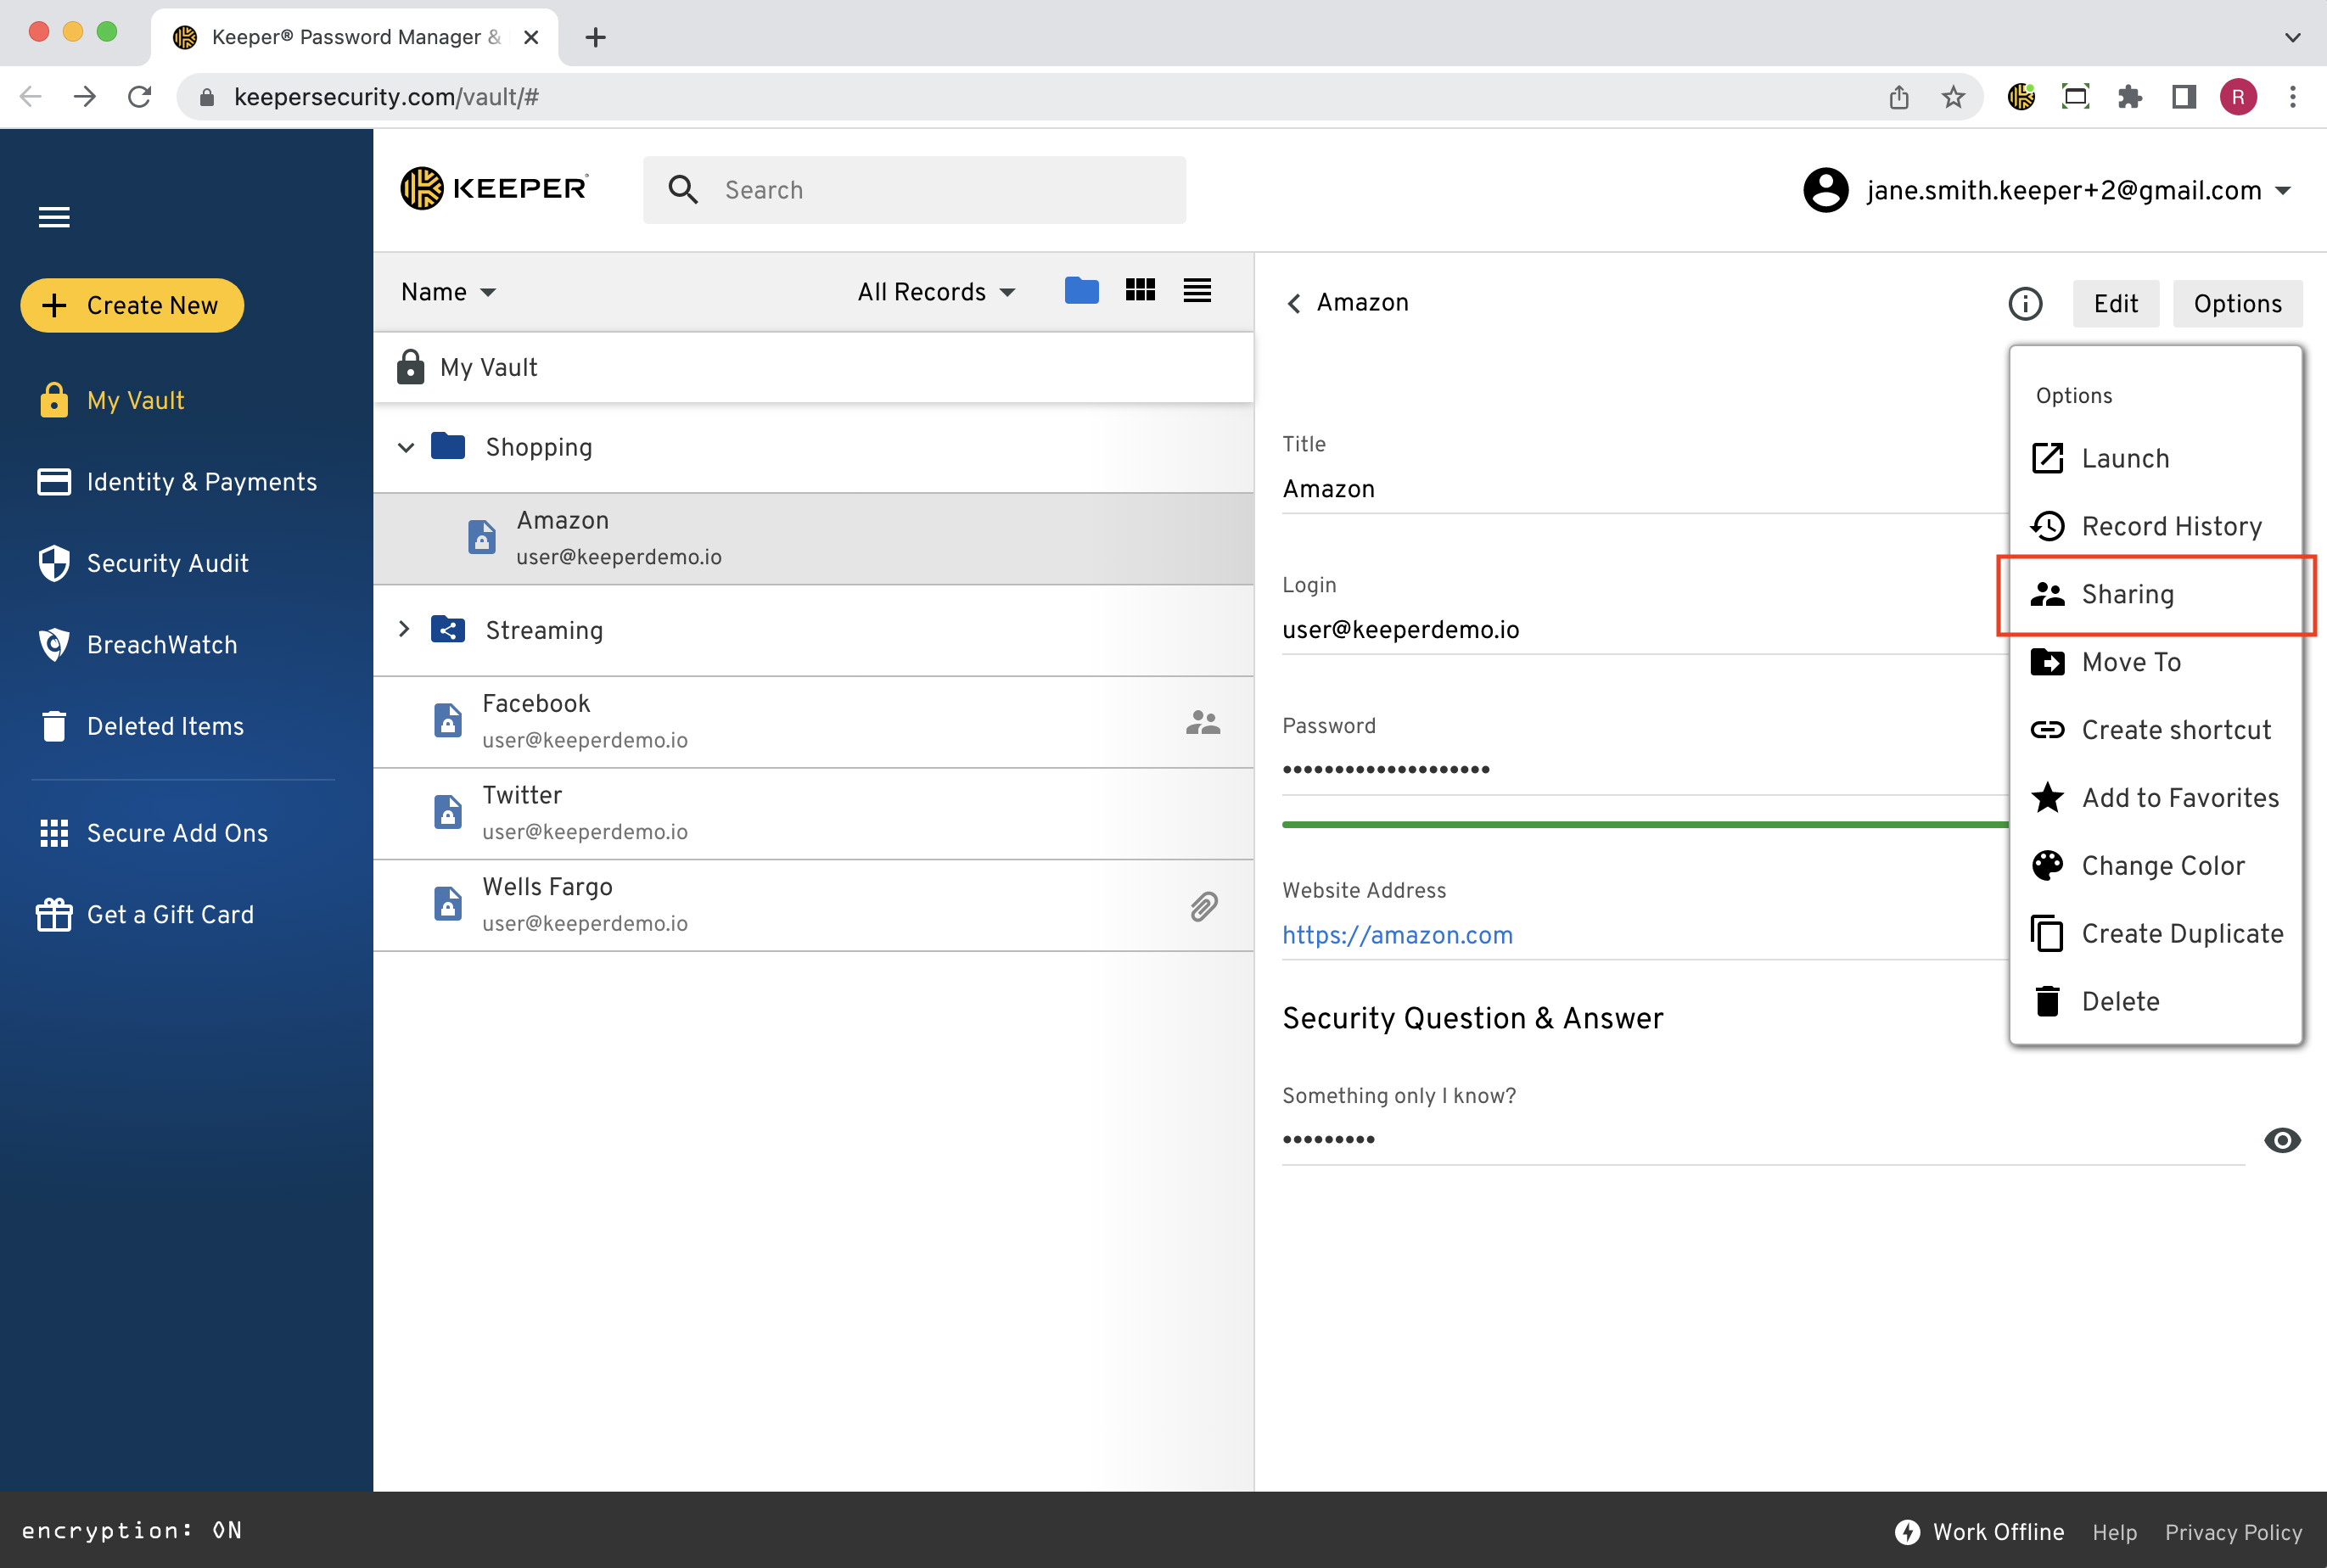
Task: Open the Facebook record
Action: point(813,721)
